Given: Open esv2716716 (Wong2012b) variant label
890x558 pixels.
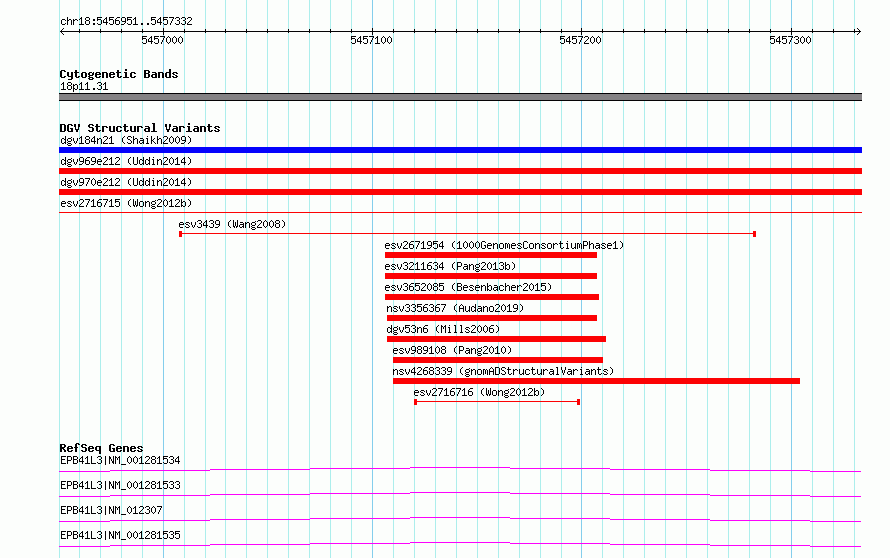Looking at the screenshot, I should pyautogui.click(x=479, y=392).
